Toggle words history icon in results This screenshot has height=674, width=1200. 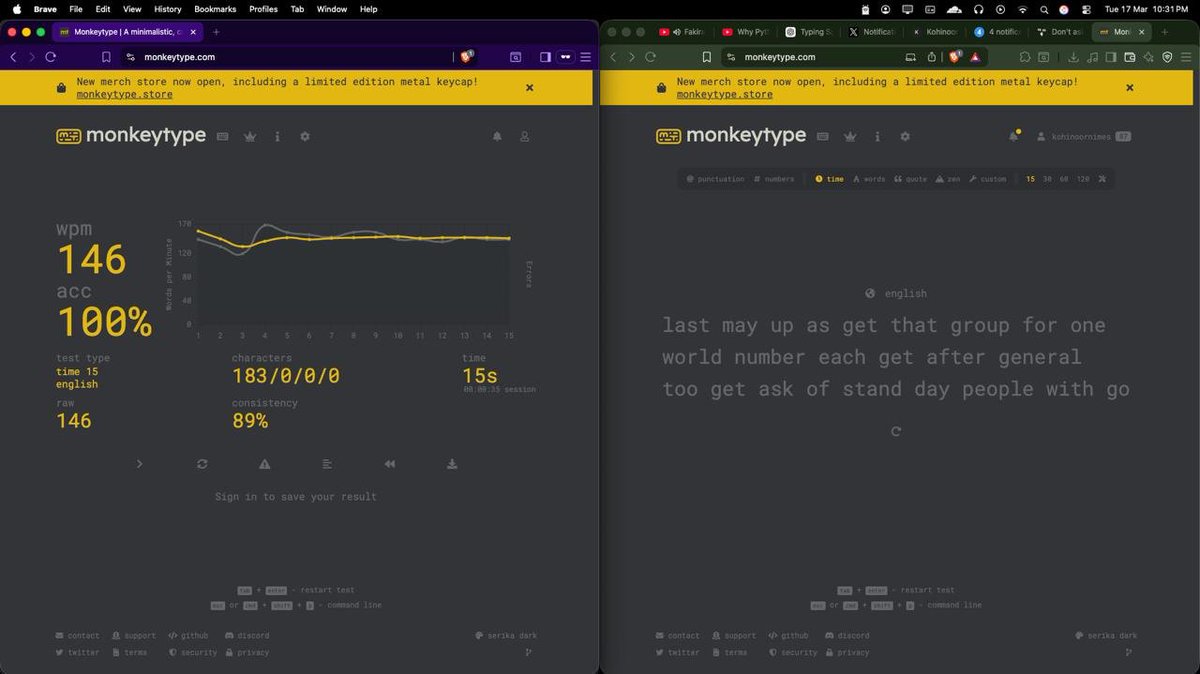327,464
